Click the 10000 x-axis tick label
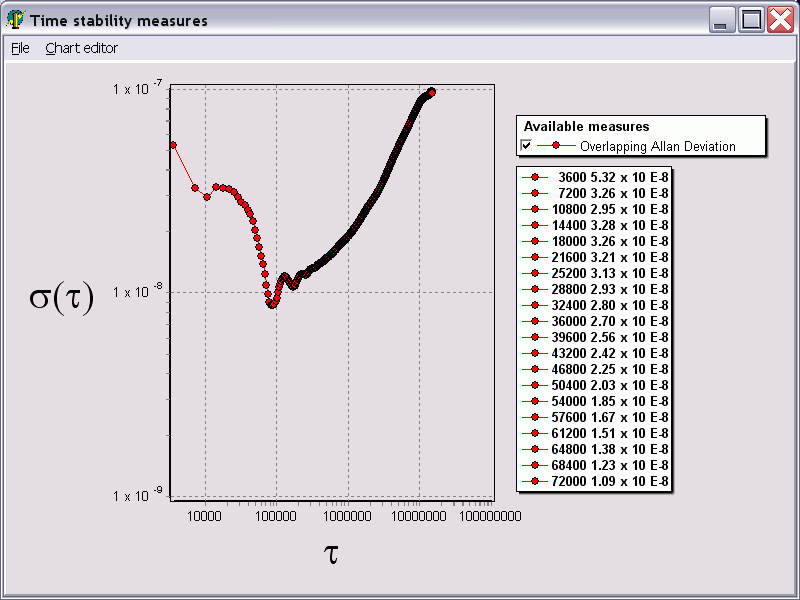The height and width of the screenshot is (600, 800). [205, 516]
